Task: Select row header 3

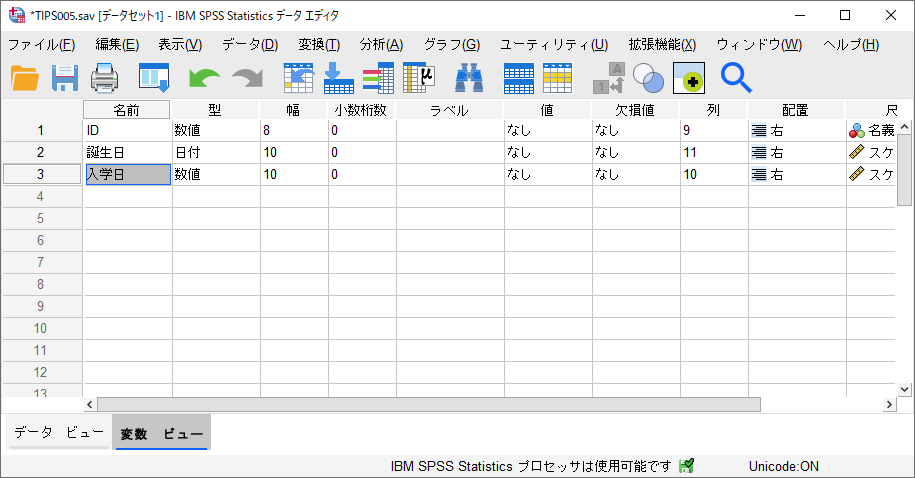Action: [41, 174]
